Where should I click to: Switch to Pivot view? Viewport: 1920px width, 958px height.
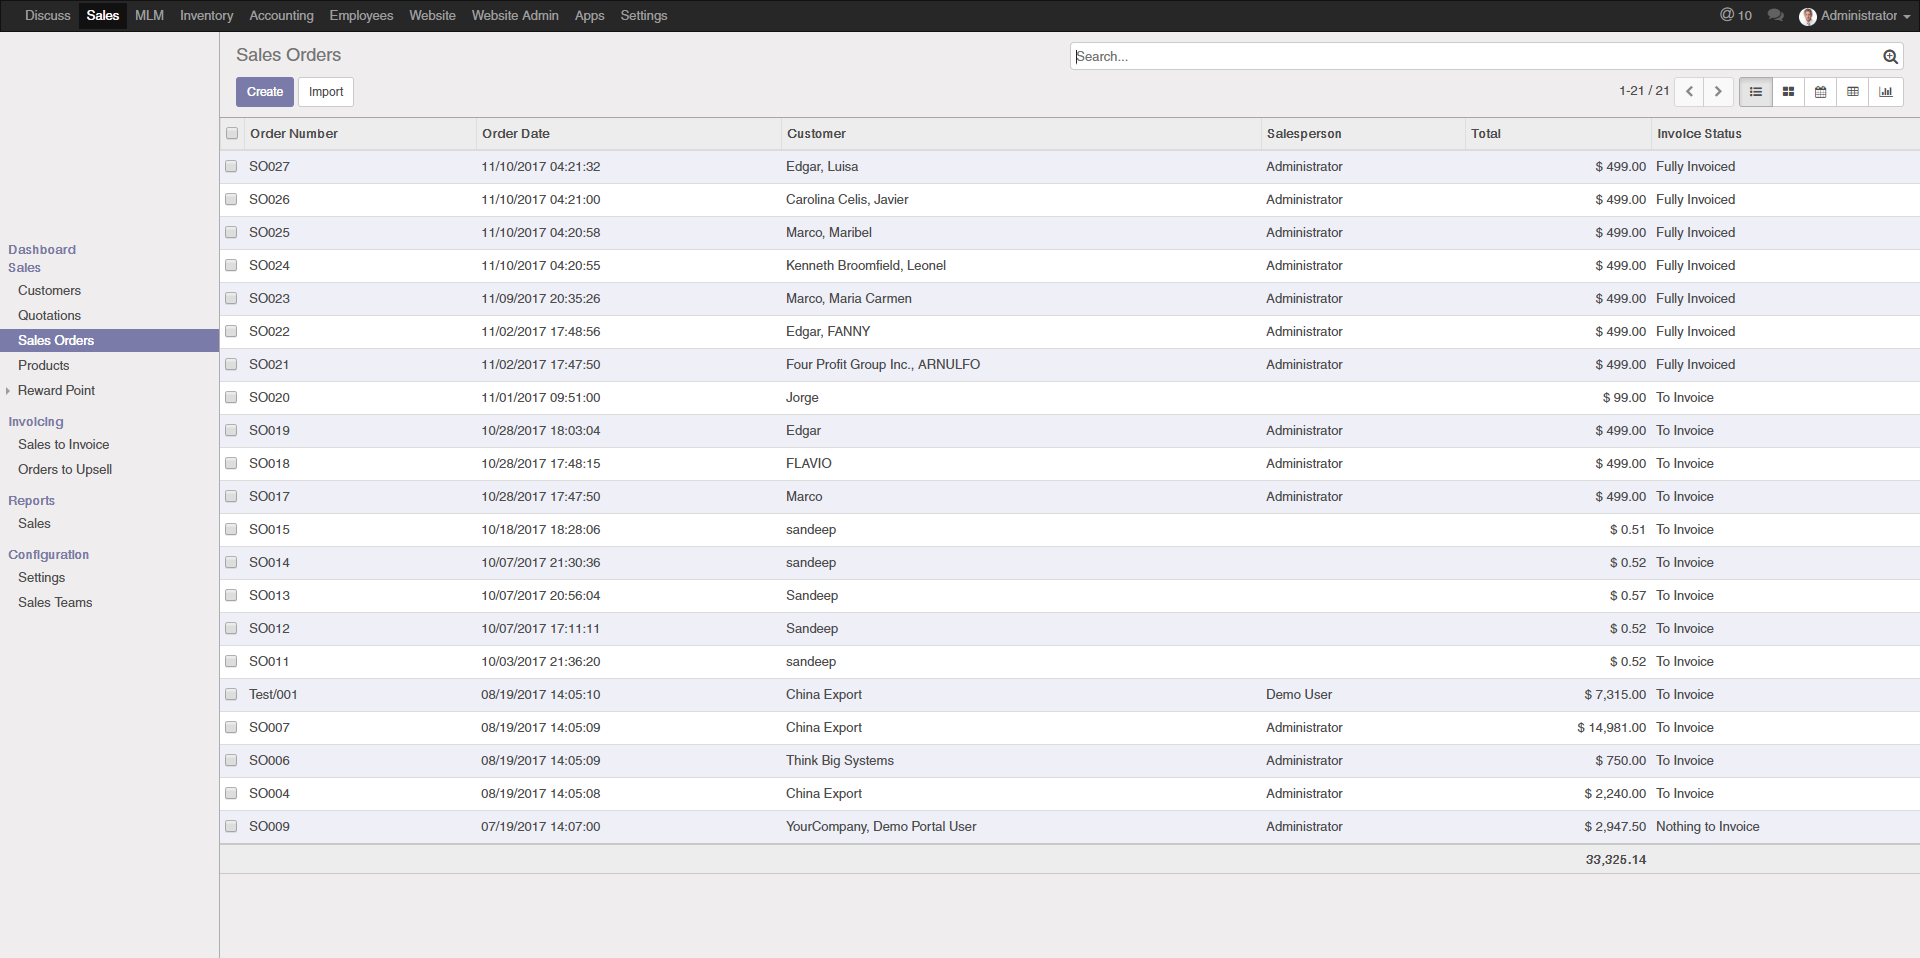click(x=1853, y=91)
